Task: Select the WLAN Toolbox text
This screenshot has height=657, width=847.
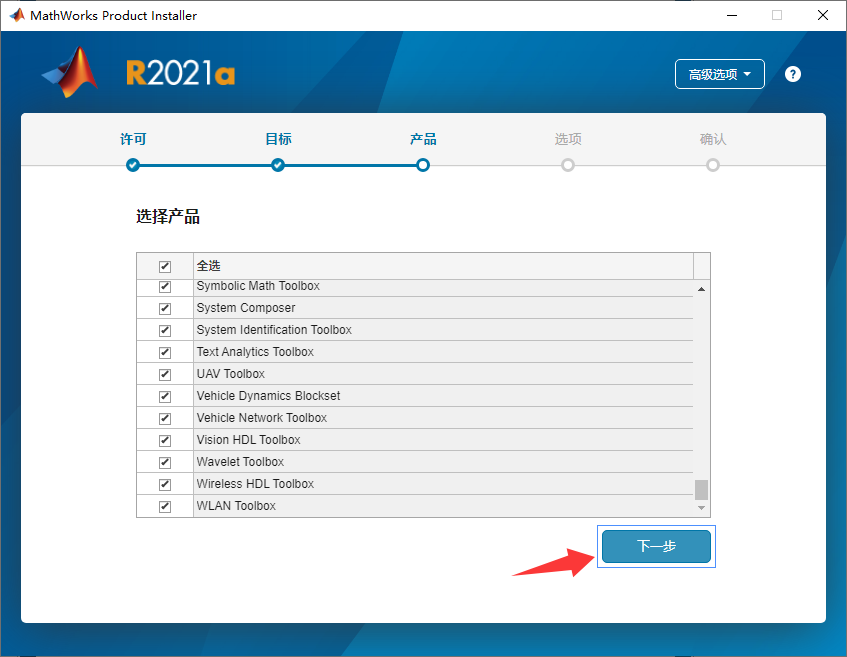Action: 236,506
